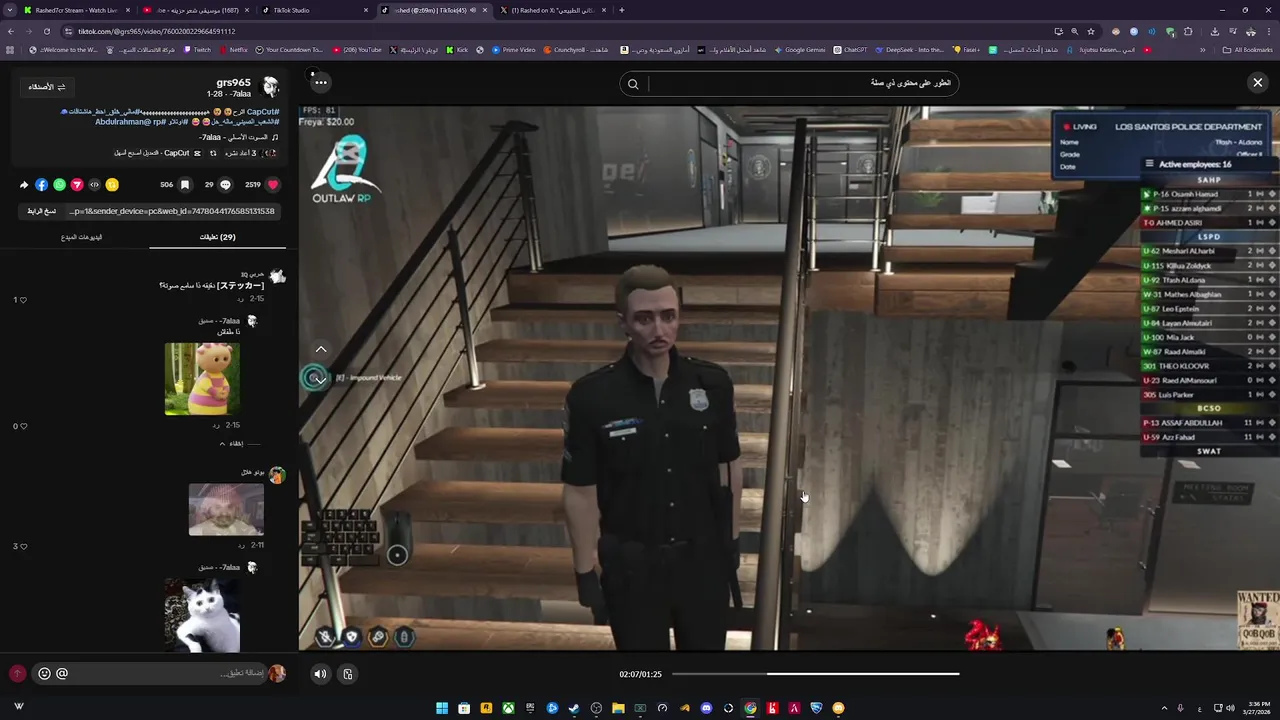Screen dimensions: 1280x720
Task: Click the yellow repost icon
Action: point(112,185)
